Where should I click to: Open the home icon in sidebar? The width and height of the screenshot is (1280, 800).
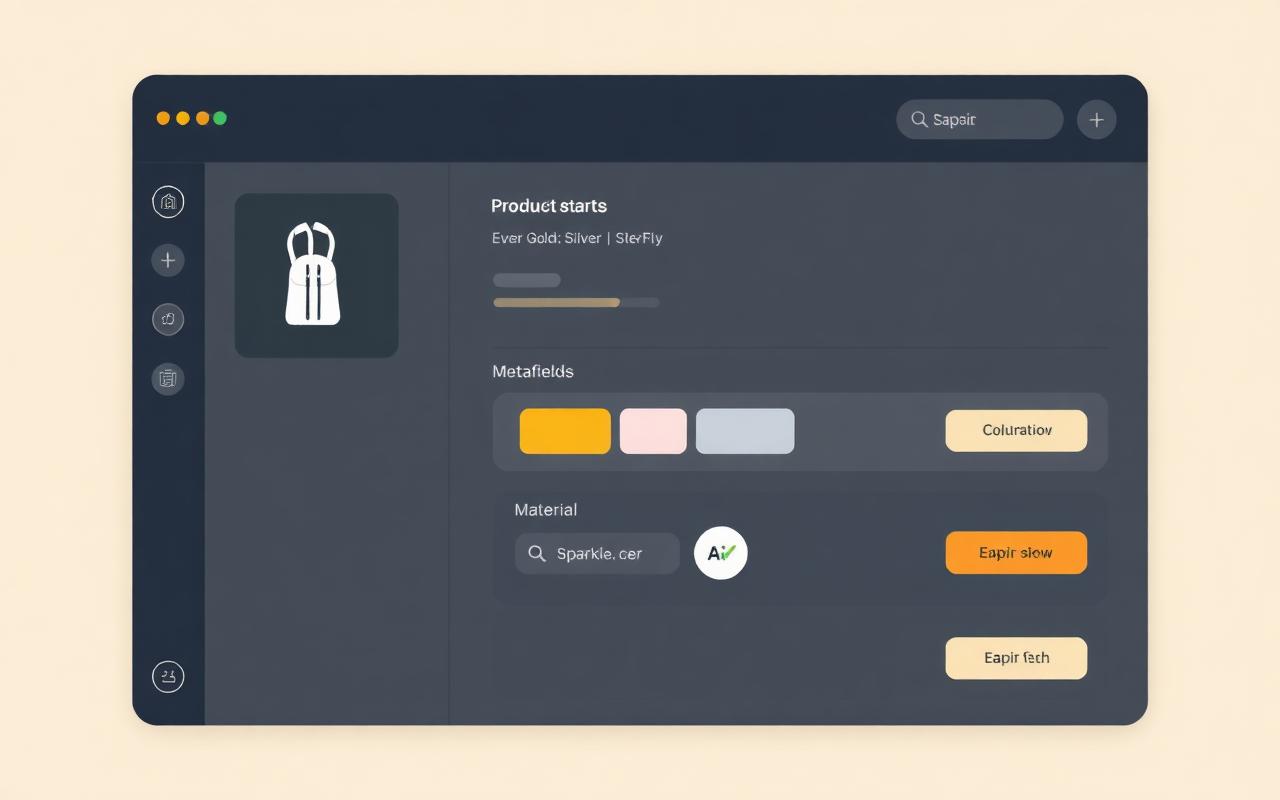tap(168, 202)
